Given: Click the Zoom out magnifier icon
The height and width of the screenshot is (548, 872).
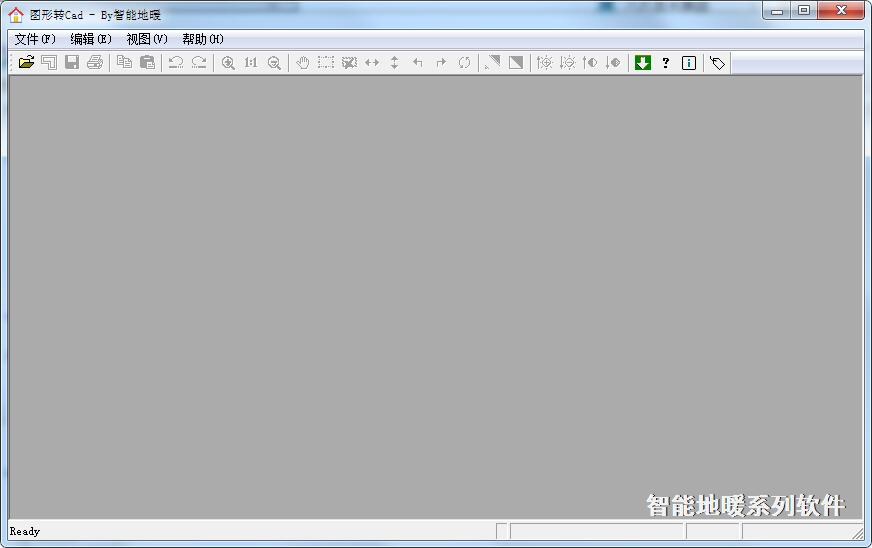Looking at the screenshot, I should (x=274, y=62).
